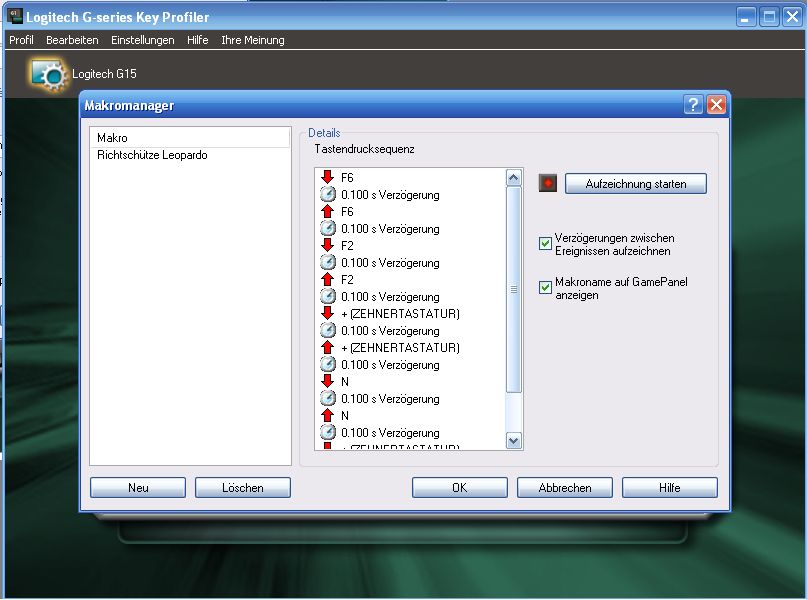
Task: Select the N key-down arrow entry
Action: pyautogui.click(x=327, y=382)
